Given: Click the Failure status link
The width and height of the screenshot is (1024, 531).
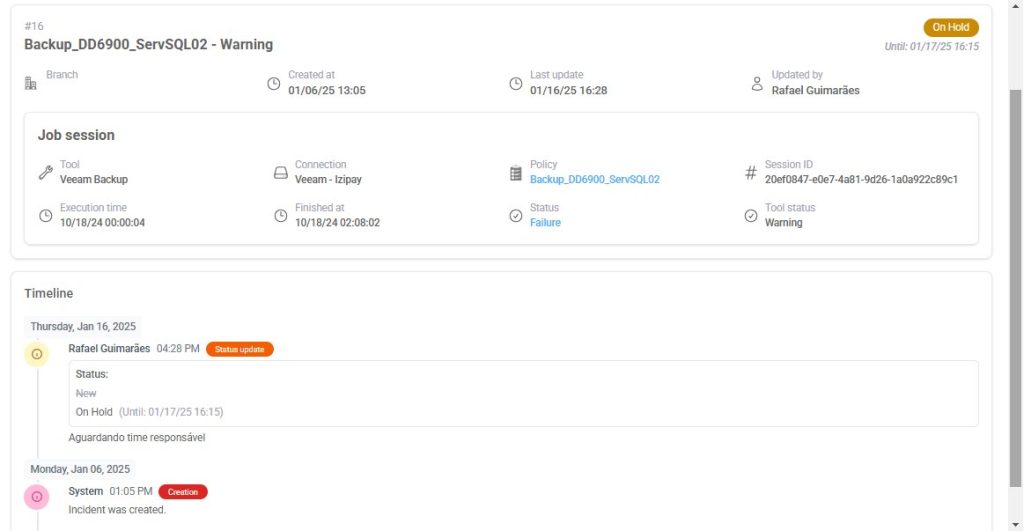Looking at the screenshot, I should coord(545,223).
